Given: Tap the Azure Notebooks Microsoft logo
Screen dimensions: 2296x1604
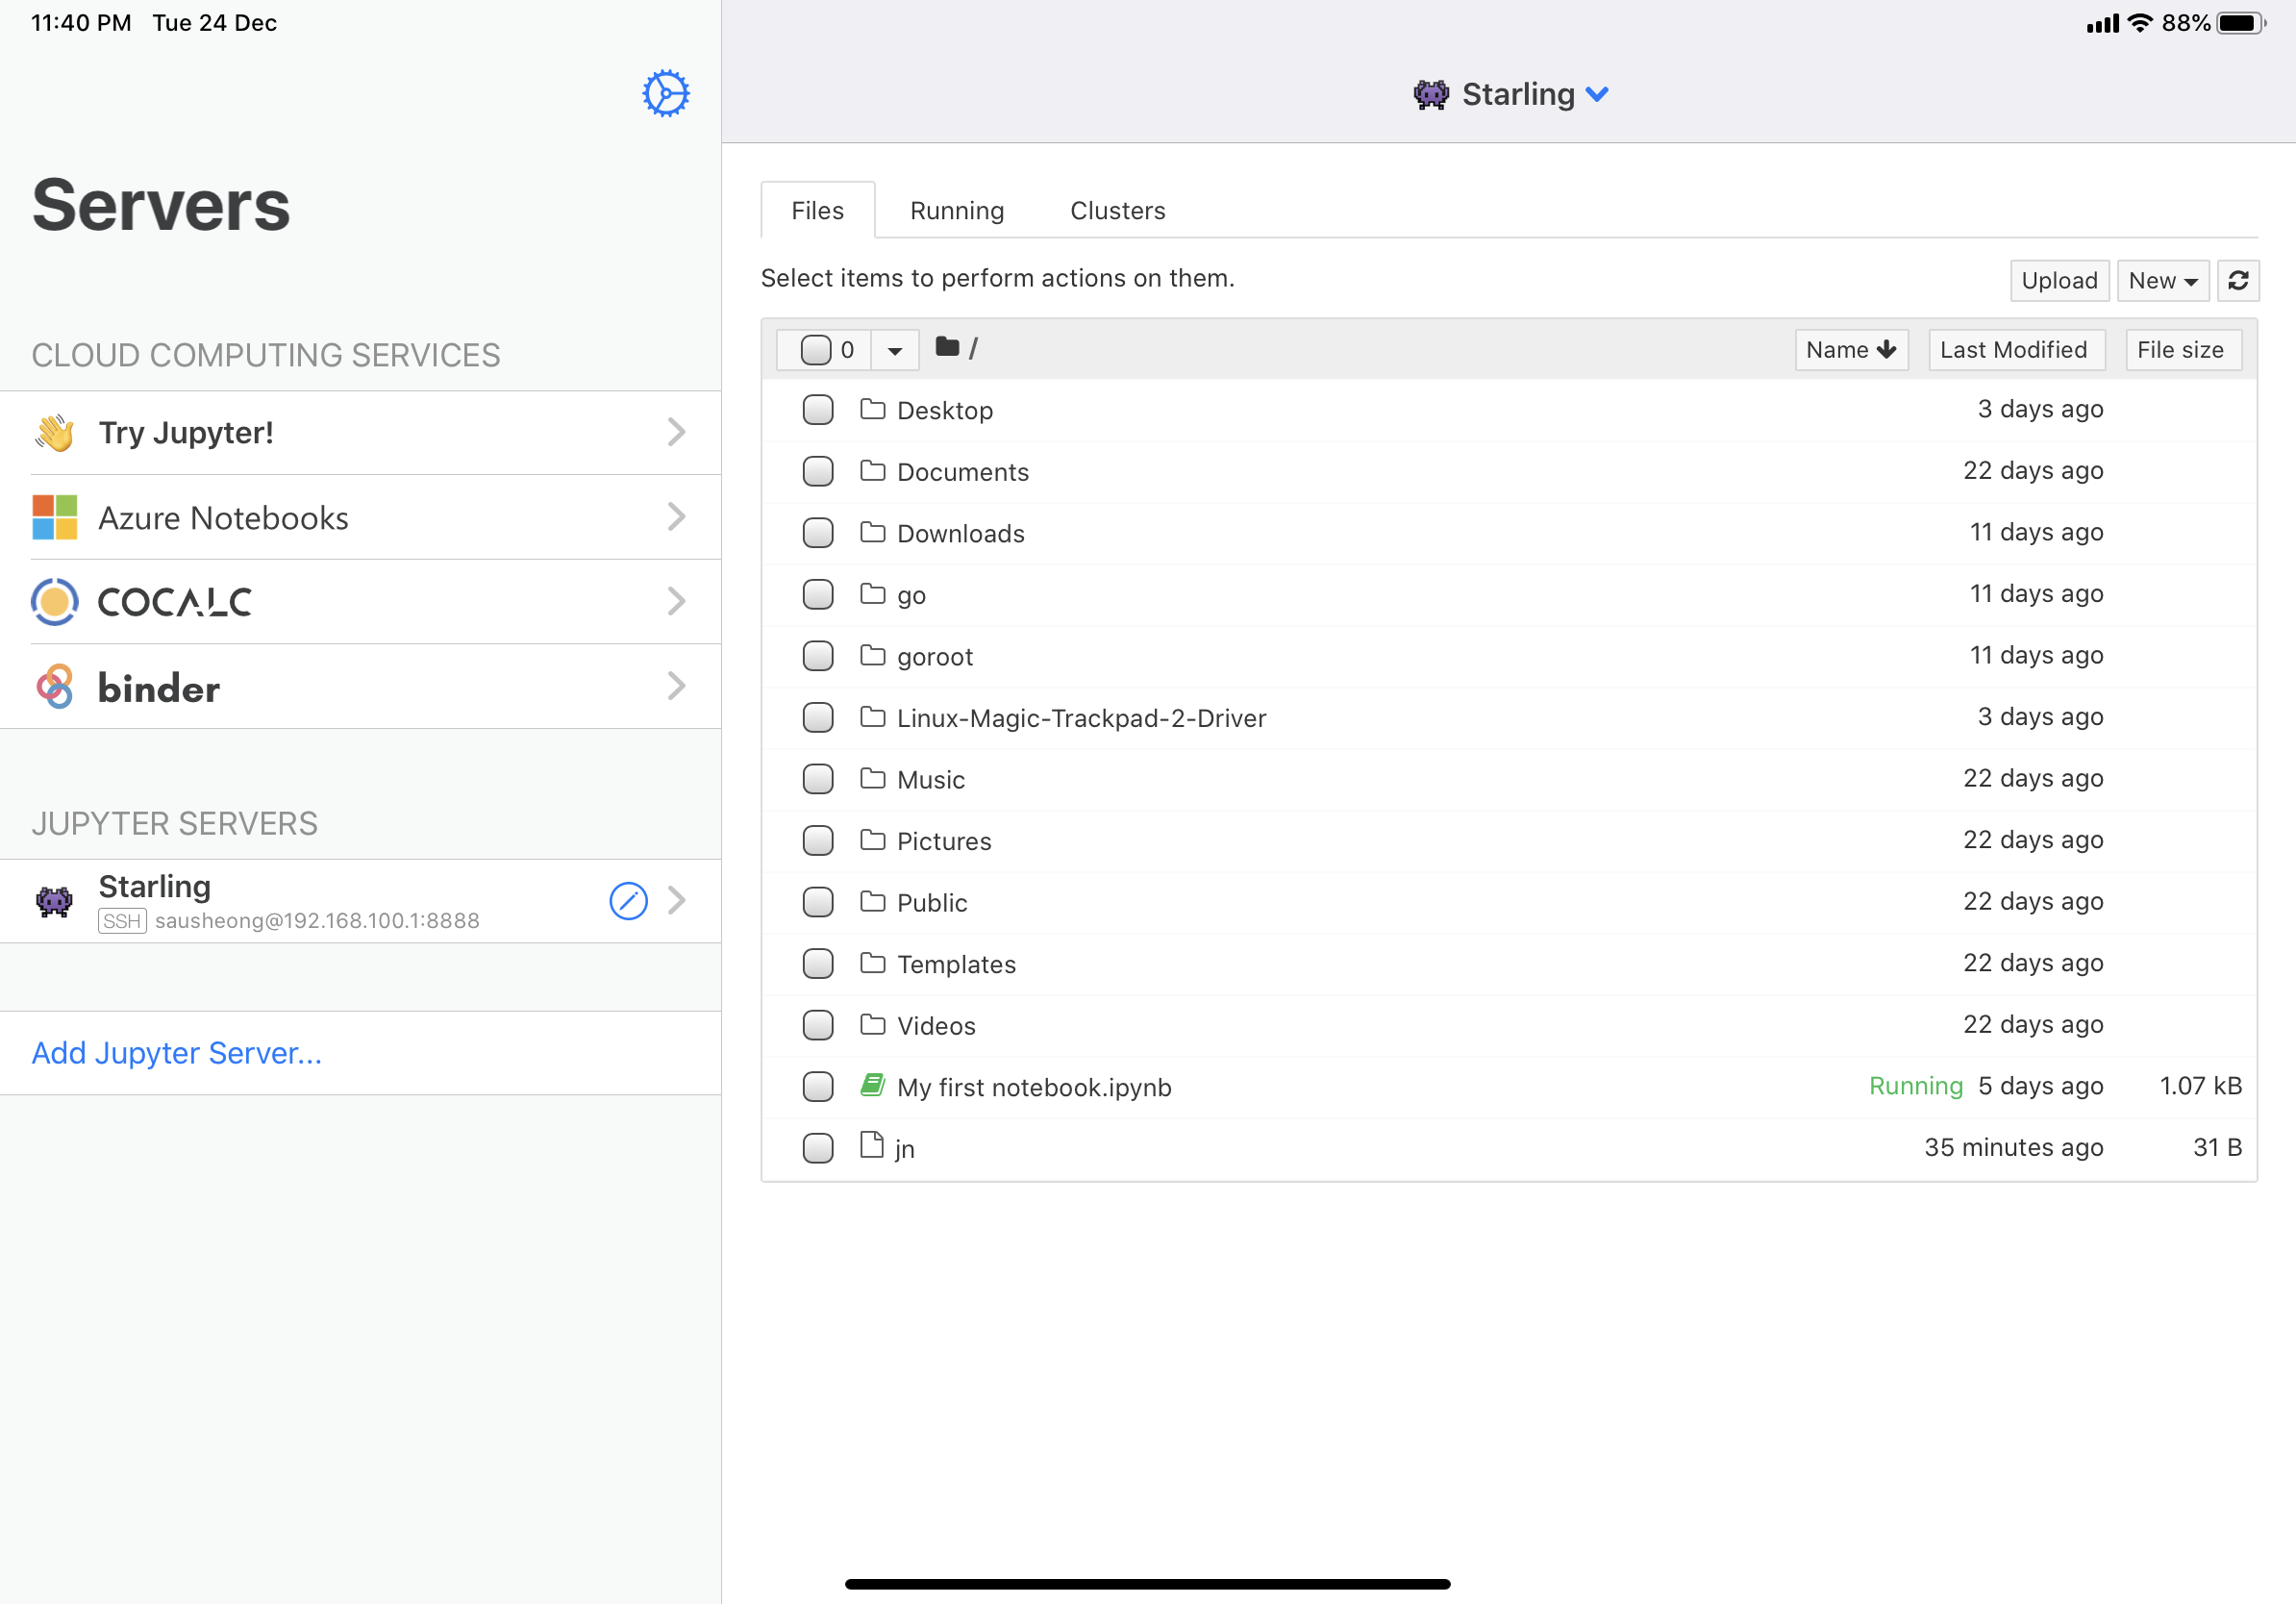Looking at the screenshot, I should tap(55, 517).
